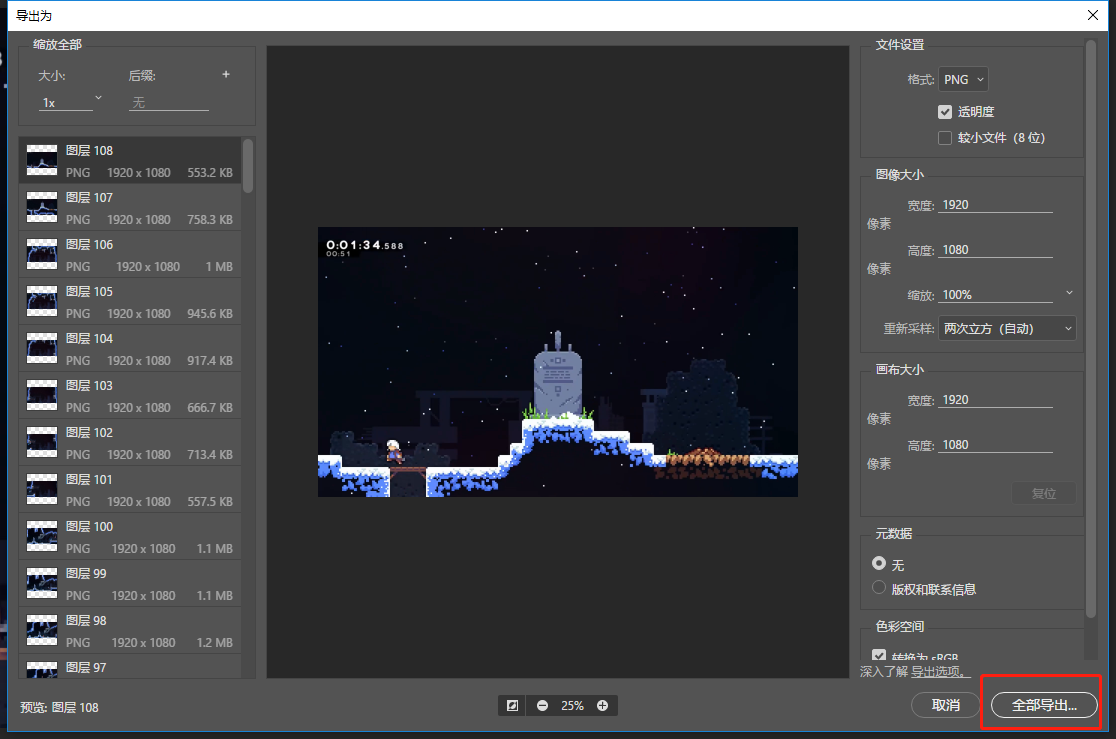Select the 图层 101 thumbnail
The width and height of the screenshot is (1116, 739).
[42, 489]
